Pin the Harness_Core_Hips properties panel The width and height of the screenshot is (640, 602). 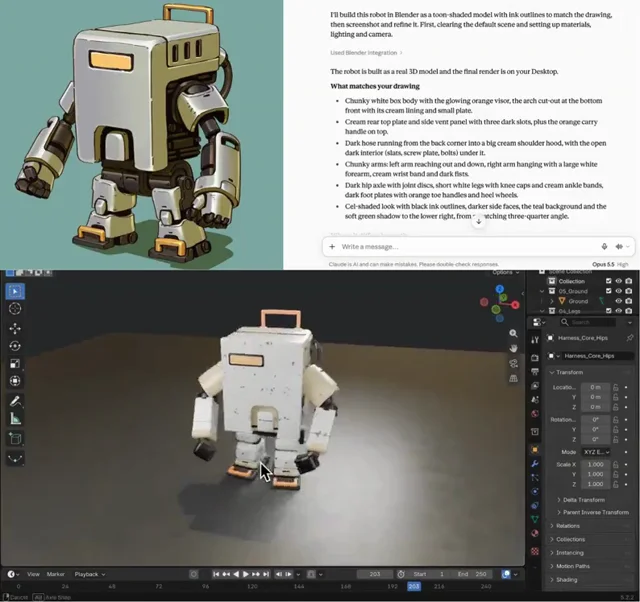630,338
